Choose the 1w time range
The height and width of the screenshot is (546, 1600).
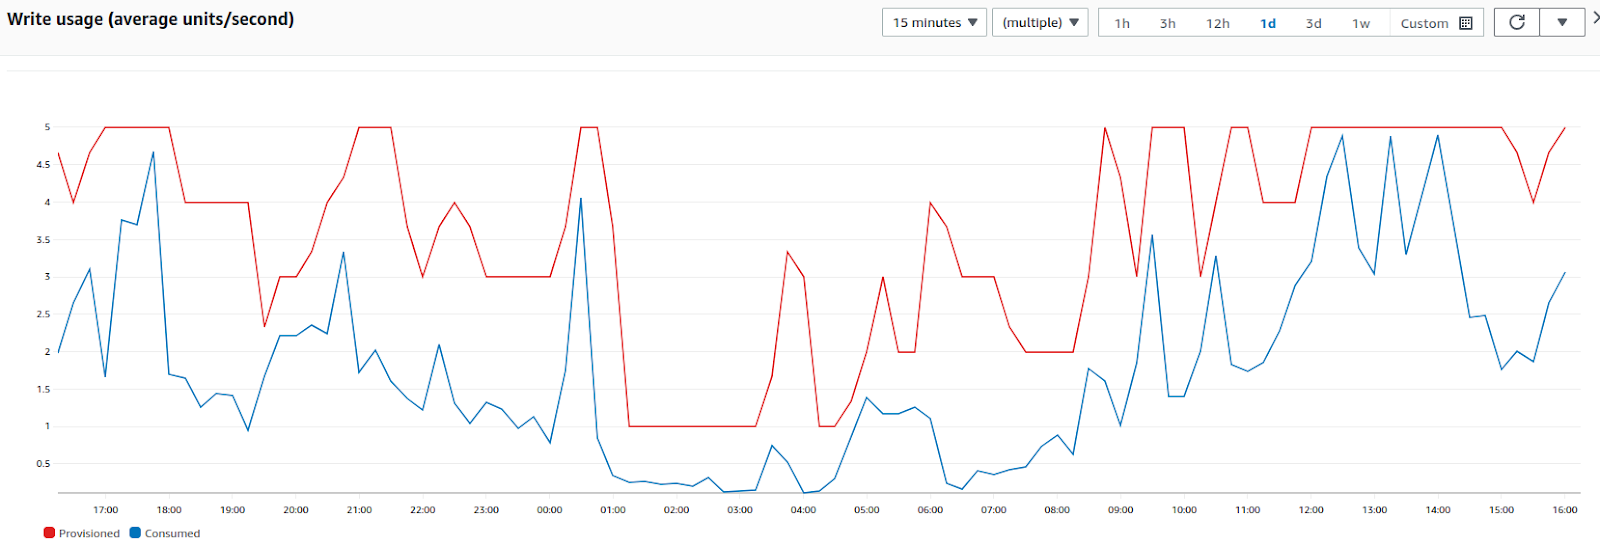click(x=1361, y=23)
